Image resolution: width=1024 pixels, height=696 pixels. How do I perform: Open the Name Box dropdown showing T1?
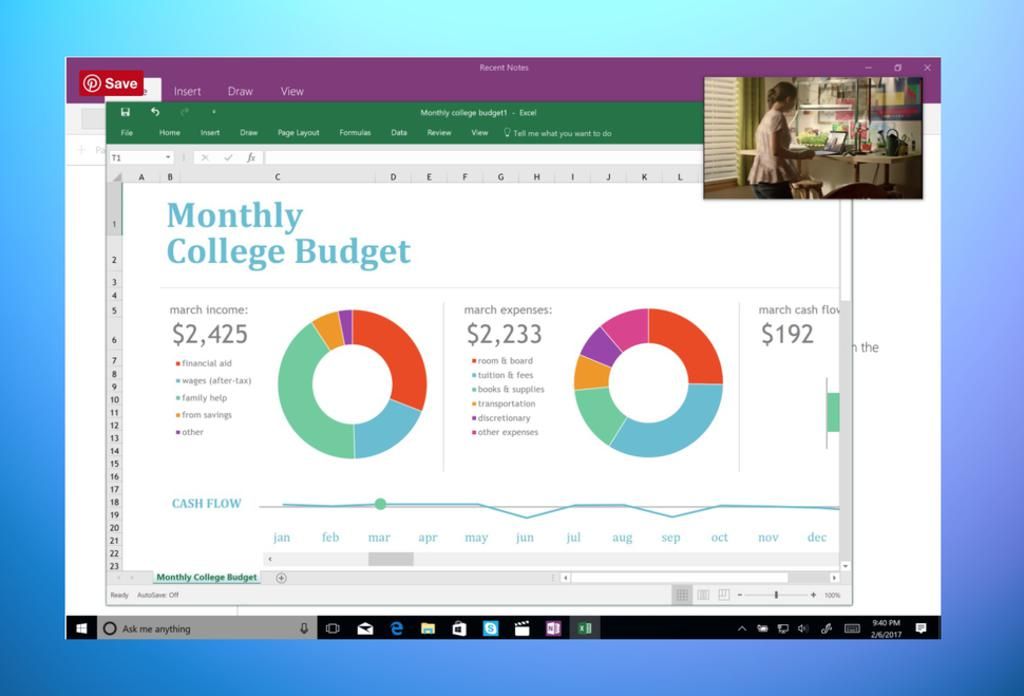[x=168, y=157]
